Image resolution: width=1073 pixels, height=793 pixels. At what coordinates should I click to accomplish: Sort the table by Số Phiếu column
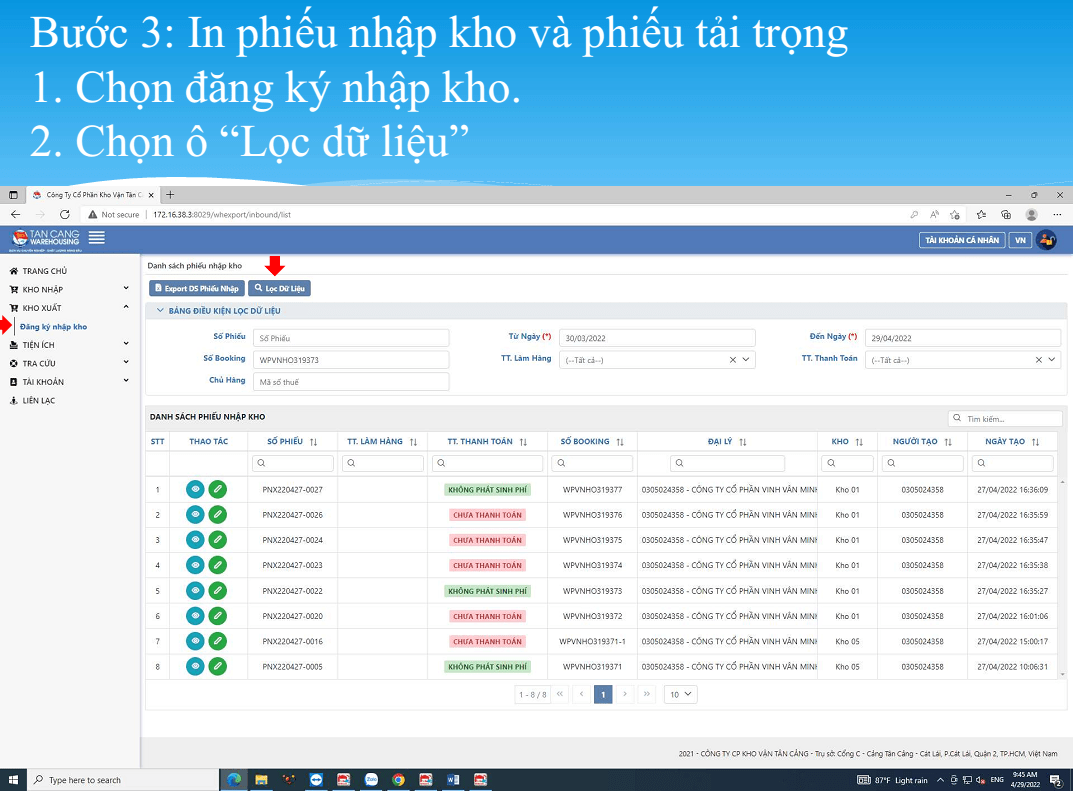[313, 442]
